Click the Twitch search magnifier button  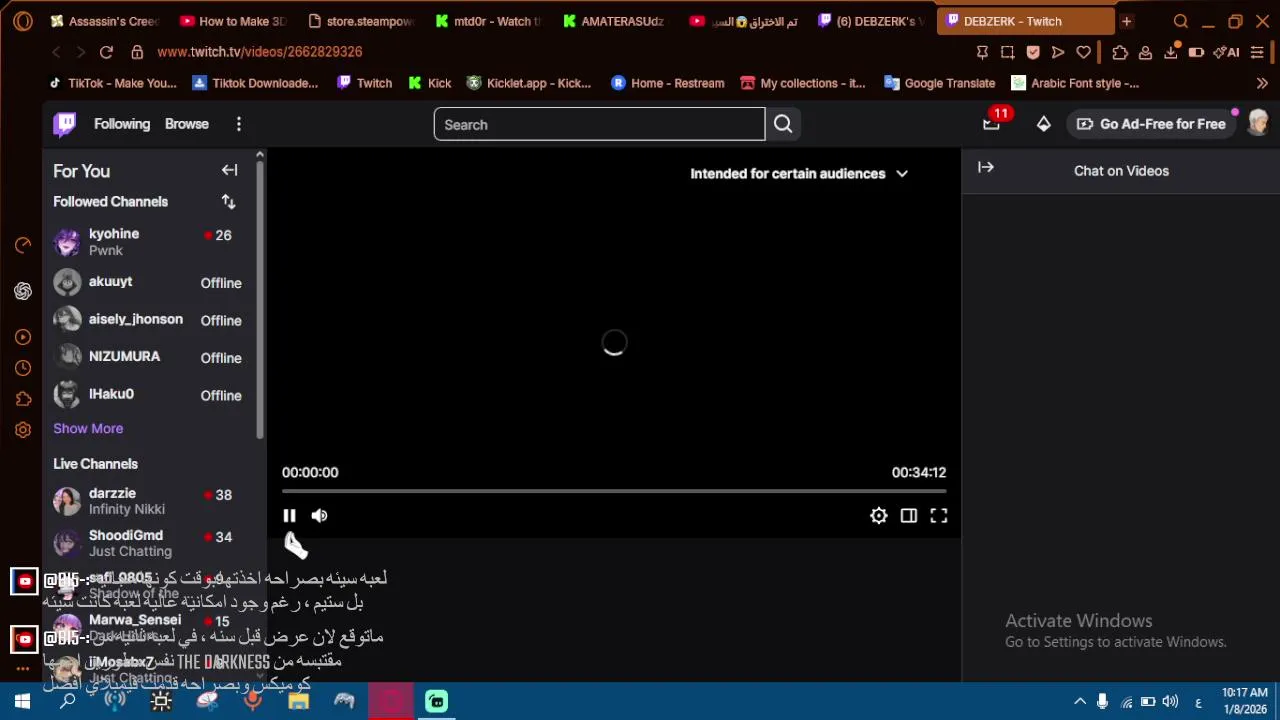click(x=783, y=124)
